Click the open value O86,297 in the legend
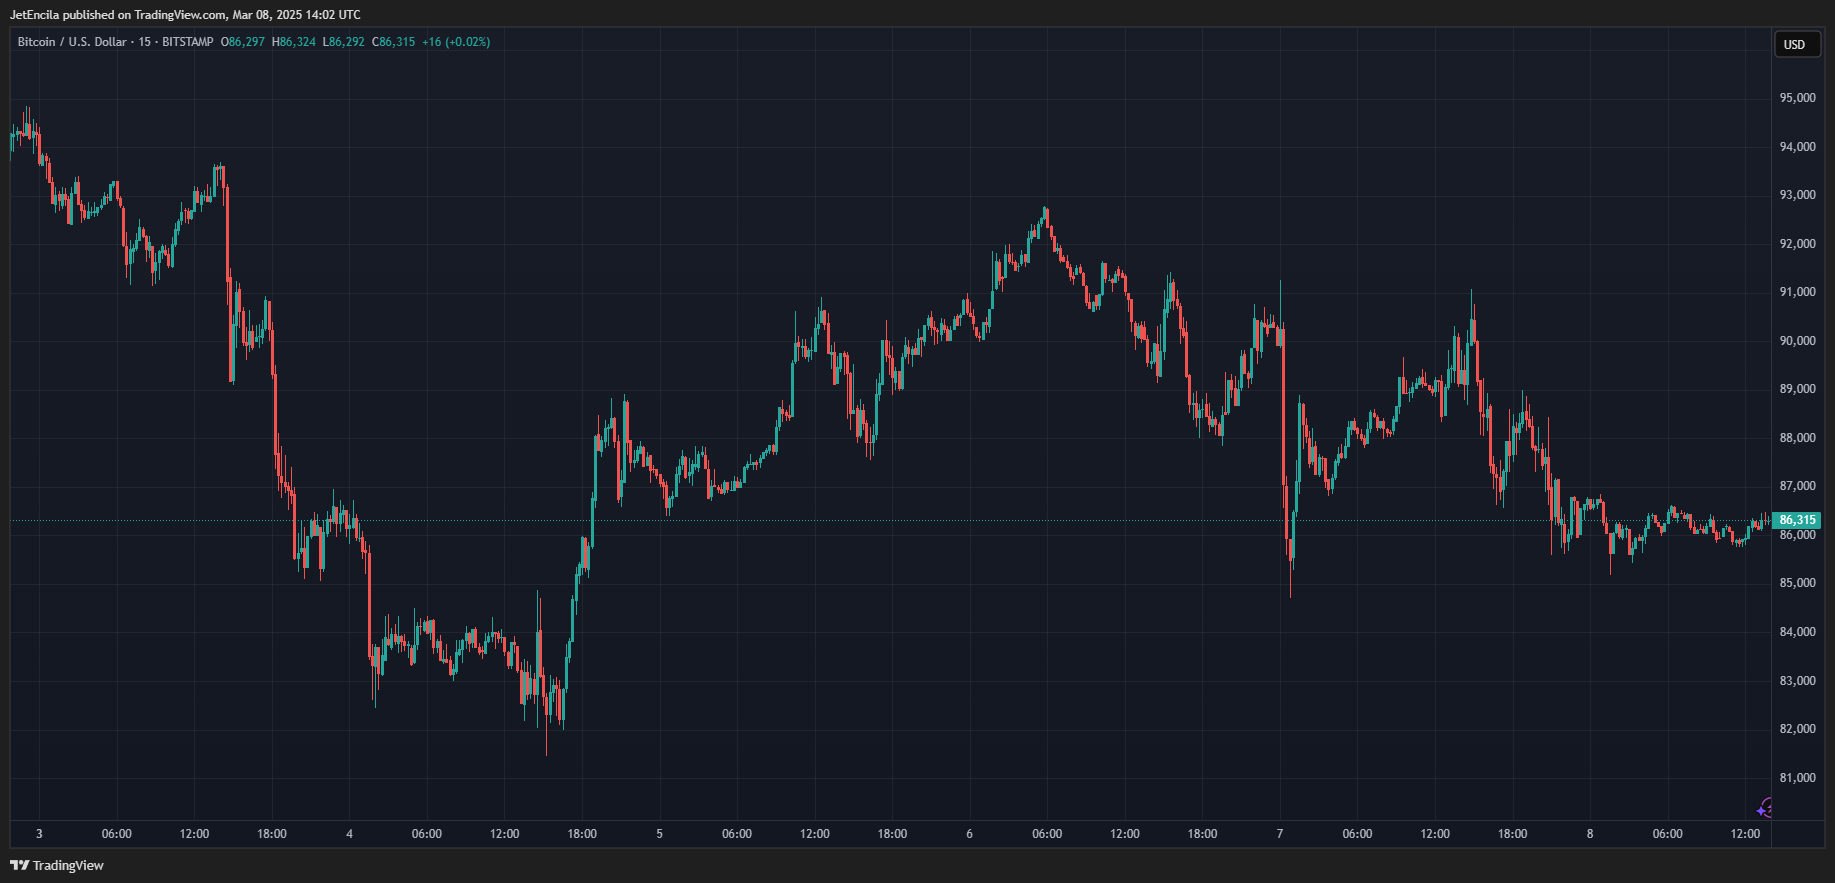The height and width of the screenshot is (883, 1835). (x=243, y=42)
